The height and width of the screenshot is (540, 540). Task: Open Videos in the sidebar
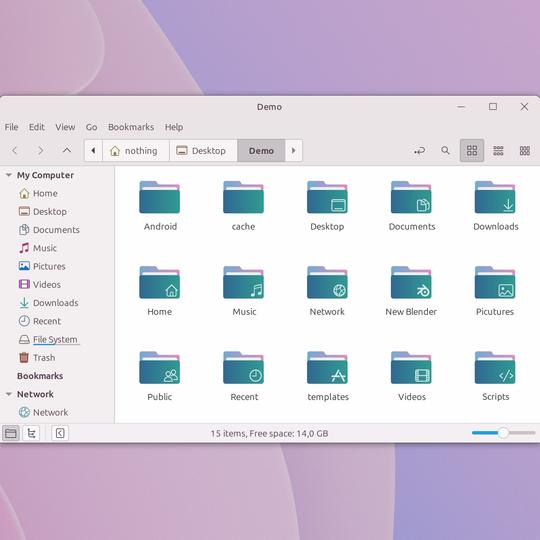40,284
